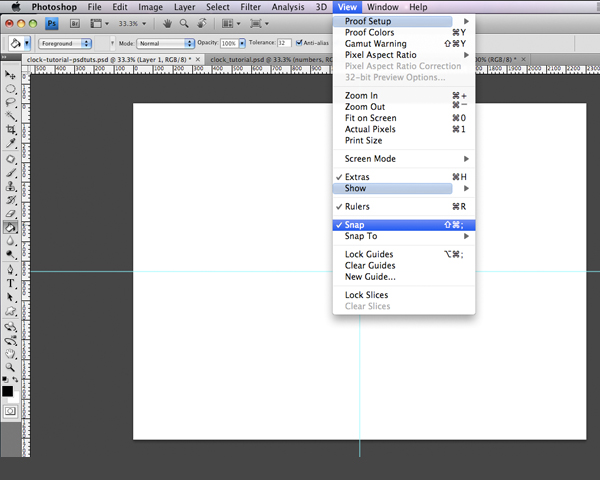Select the Crop tool
This screenshot has height=480, width=600.
point(11,130)
